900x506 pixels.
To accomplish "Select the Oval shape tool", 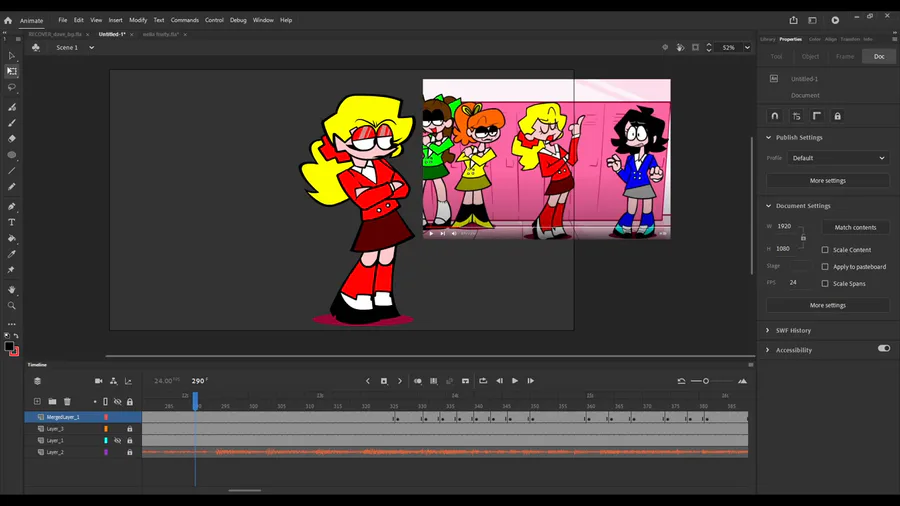I will [x=11, y=155].
